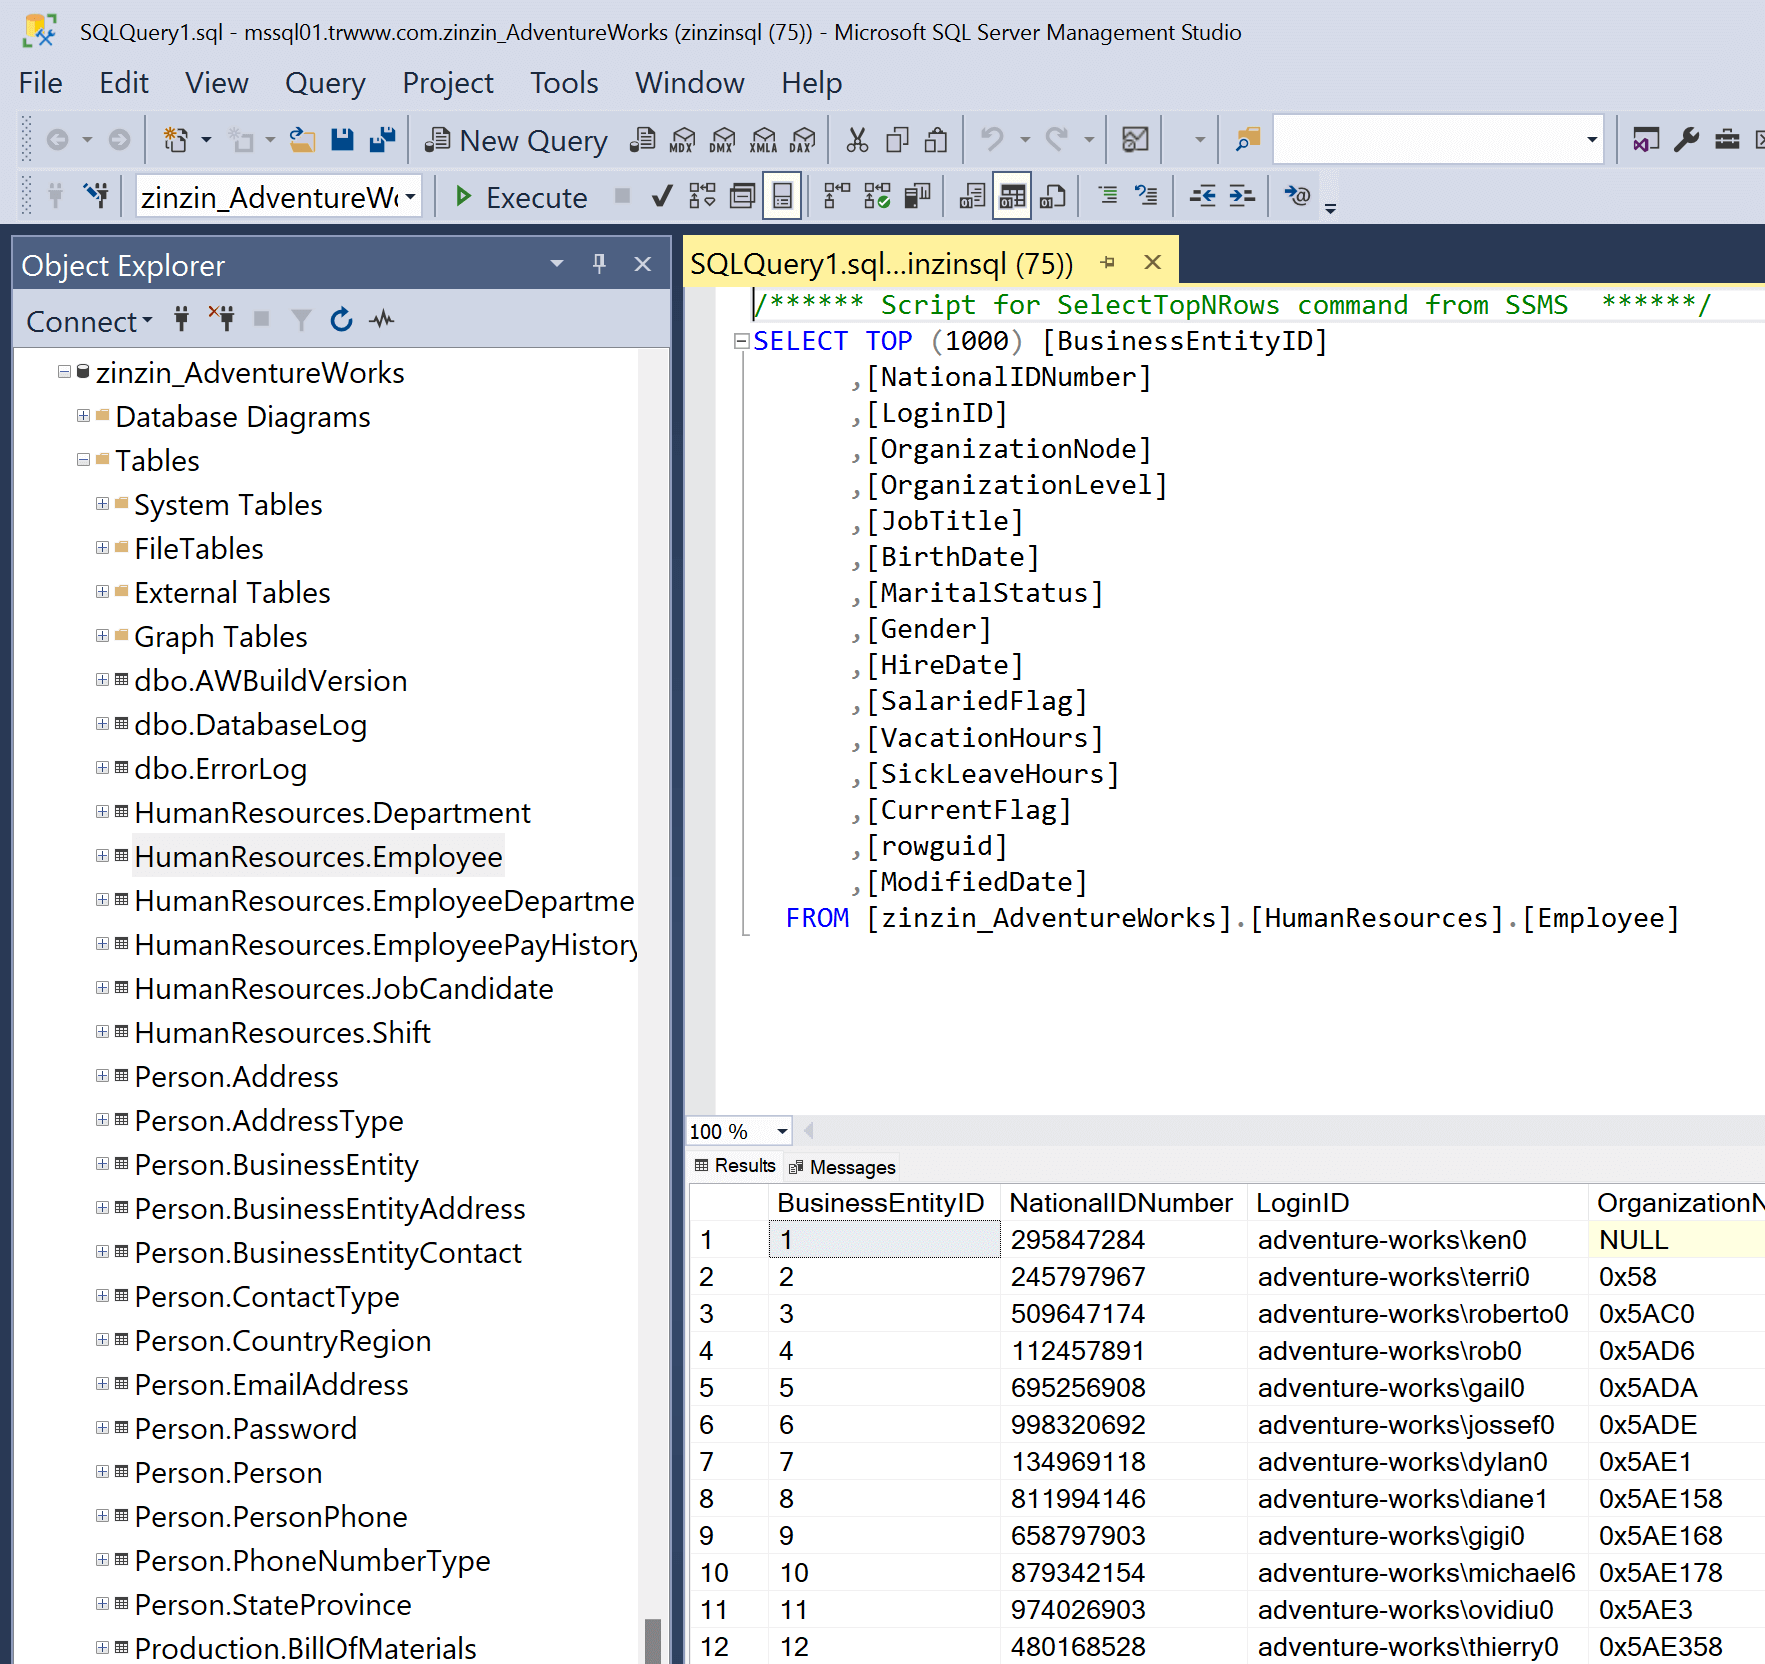1765x1664 pixels.
Task: Click the Execute button
Action: [x=520, y=197]
